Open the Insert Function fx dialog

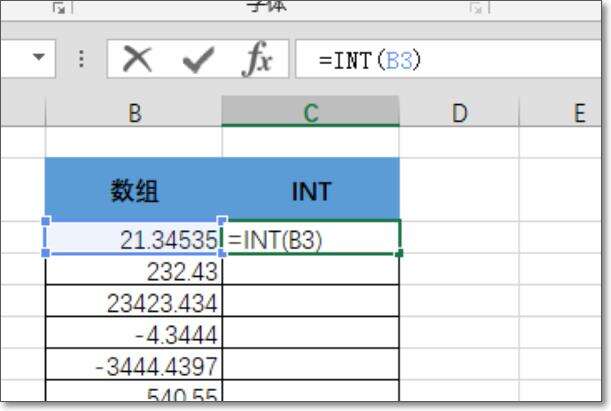(x=257, y=59)
